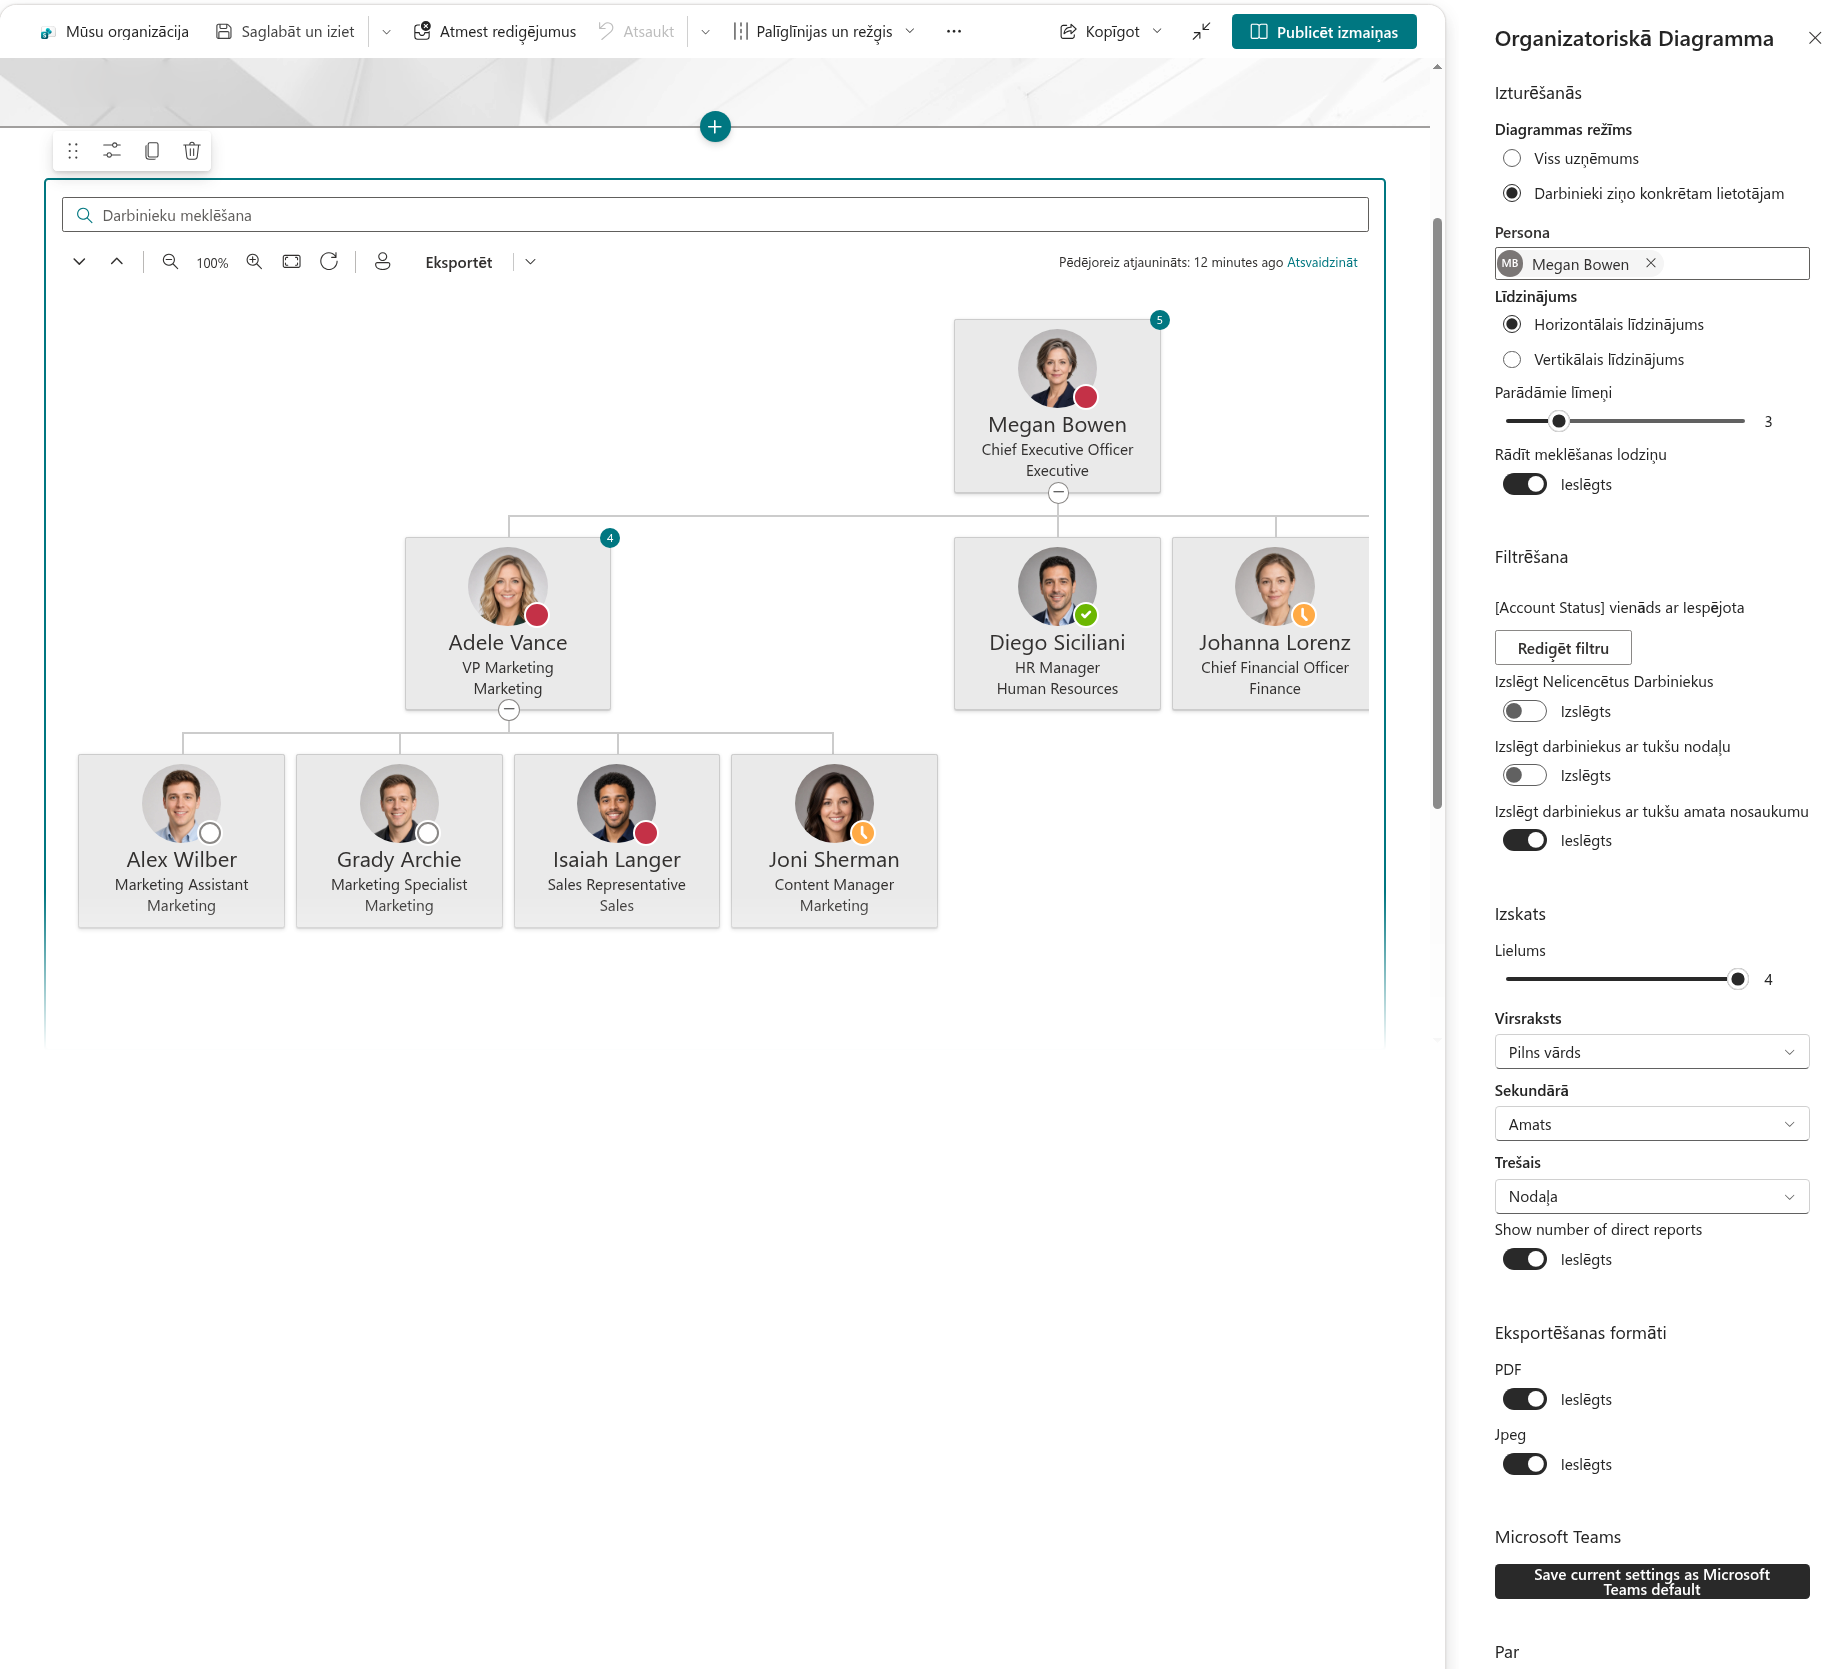Collapse Adele Vance's direct reports
Viewport: 1848px width, 1669px height.
(x=509, y=710)
